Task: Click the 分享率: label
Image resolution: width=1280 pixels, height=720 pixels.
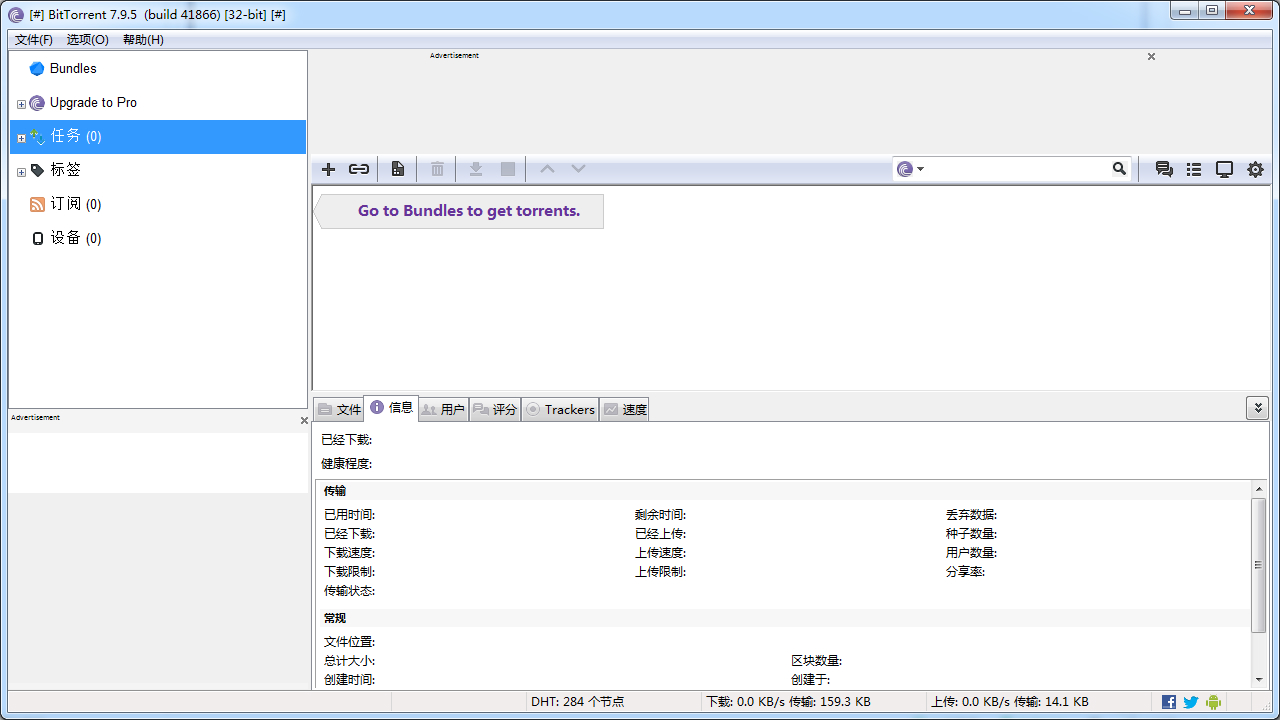Action: click(965, 572)
